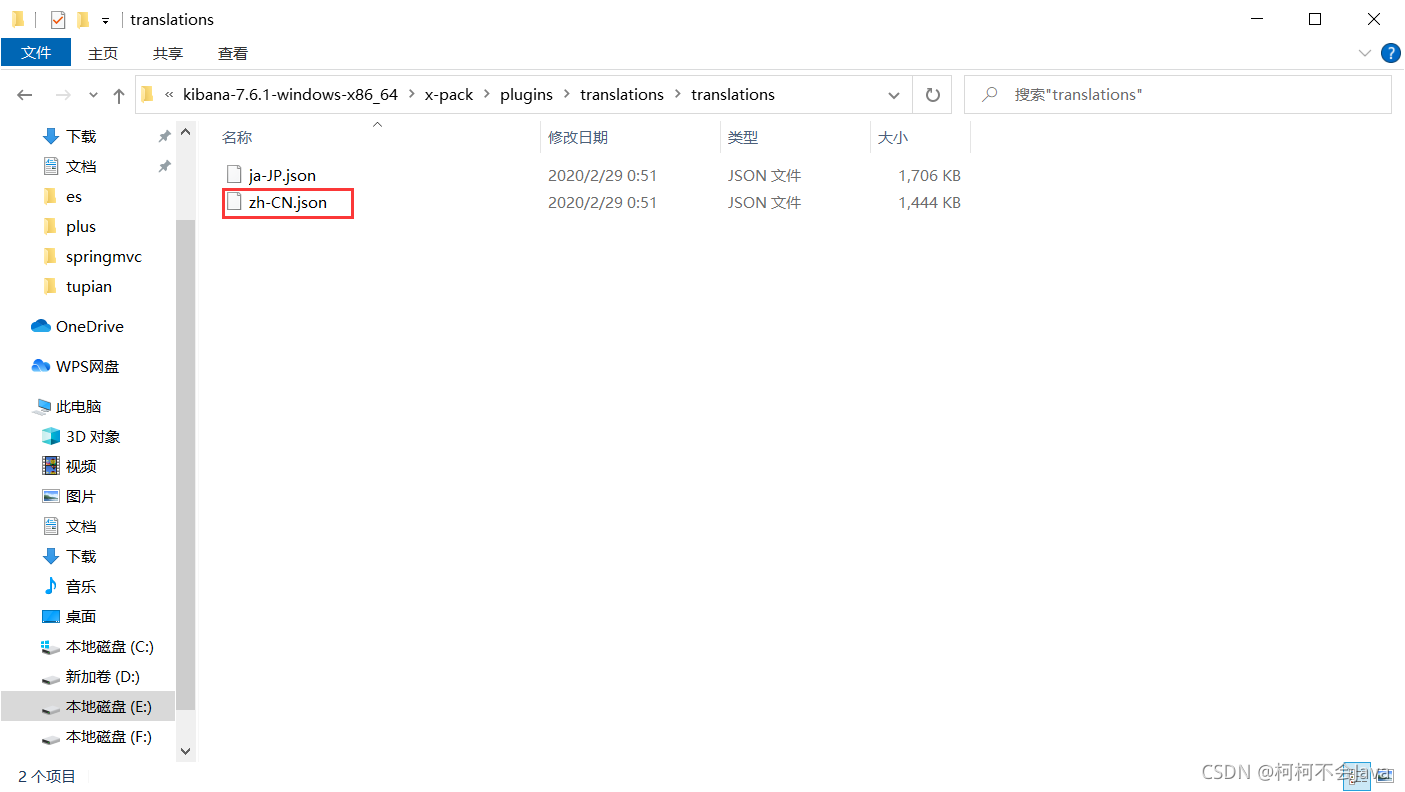
Task: Click the 1,444 KB size cell
Action: point(929,202)
